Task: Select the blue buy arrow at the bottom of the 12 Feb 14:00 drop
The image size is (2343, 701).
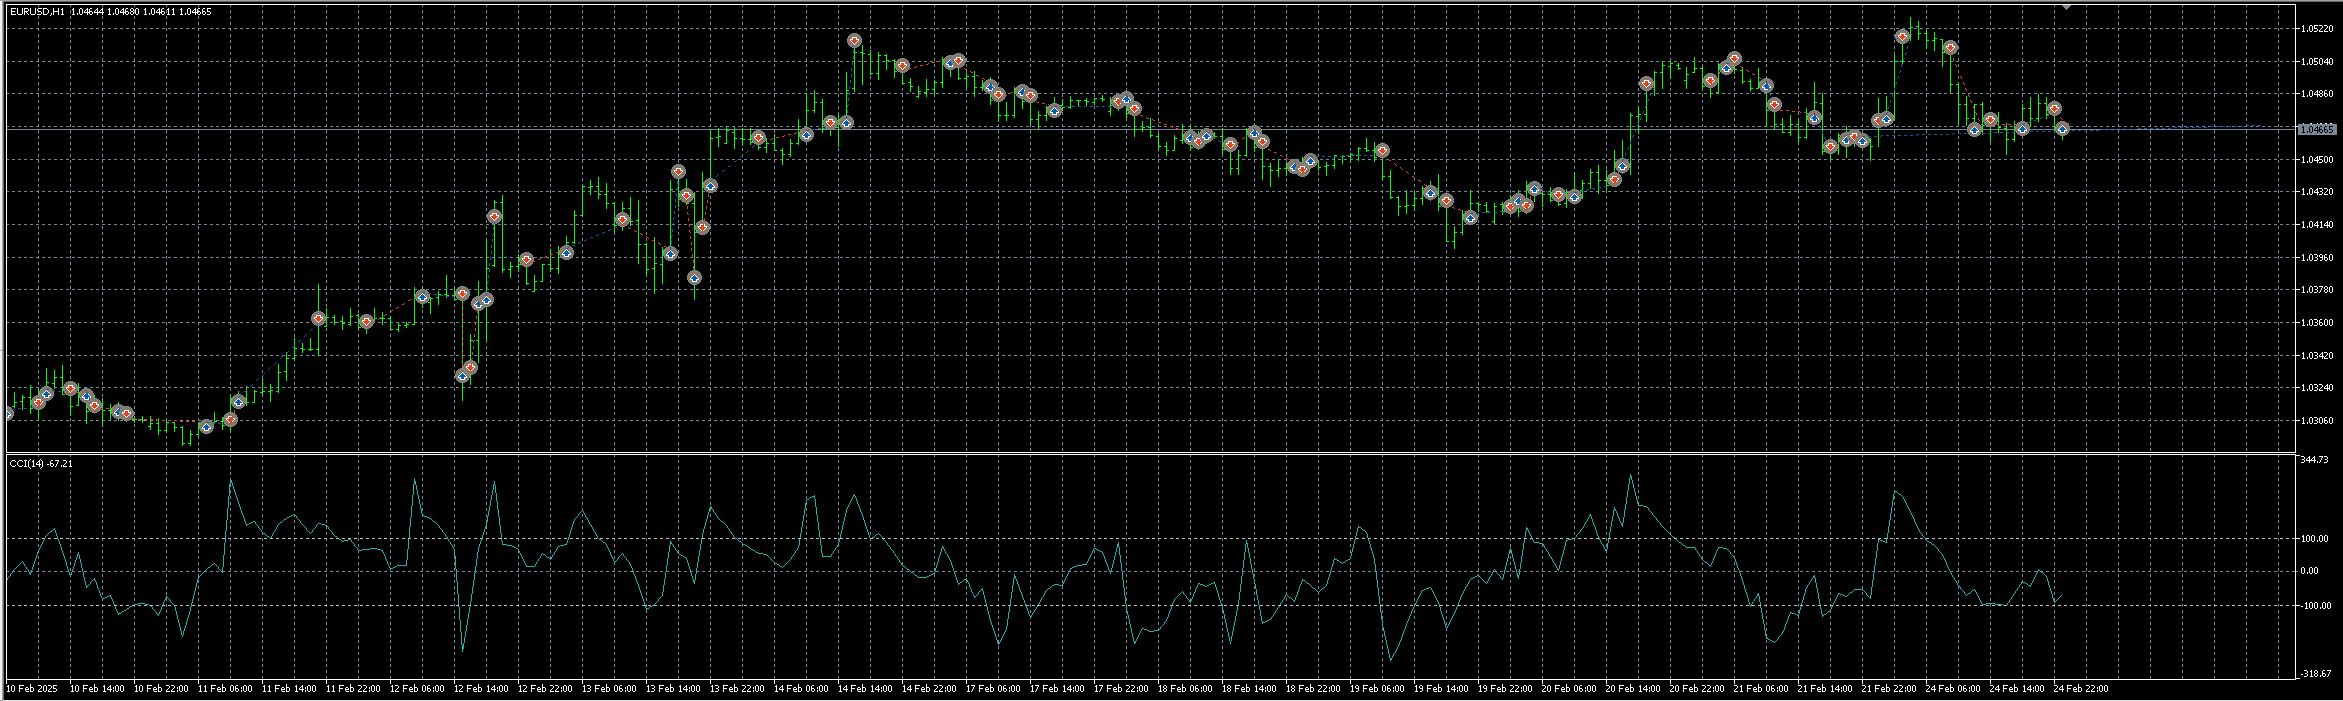Action: pos(462,376)
